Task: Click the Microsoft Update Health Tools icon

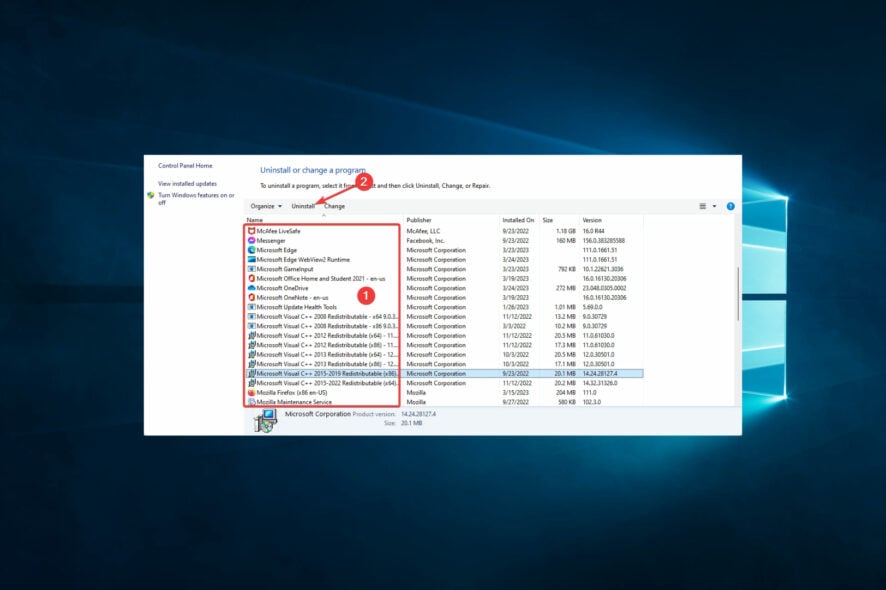Action: (x=251, y=307)
